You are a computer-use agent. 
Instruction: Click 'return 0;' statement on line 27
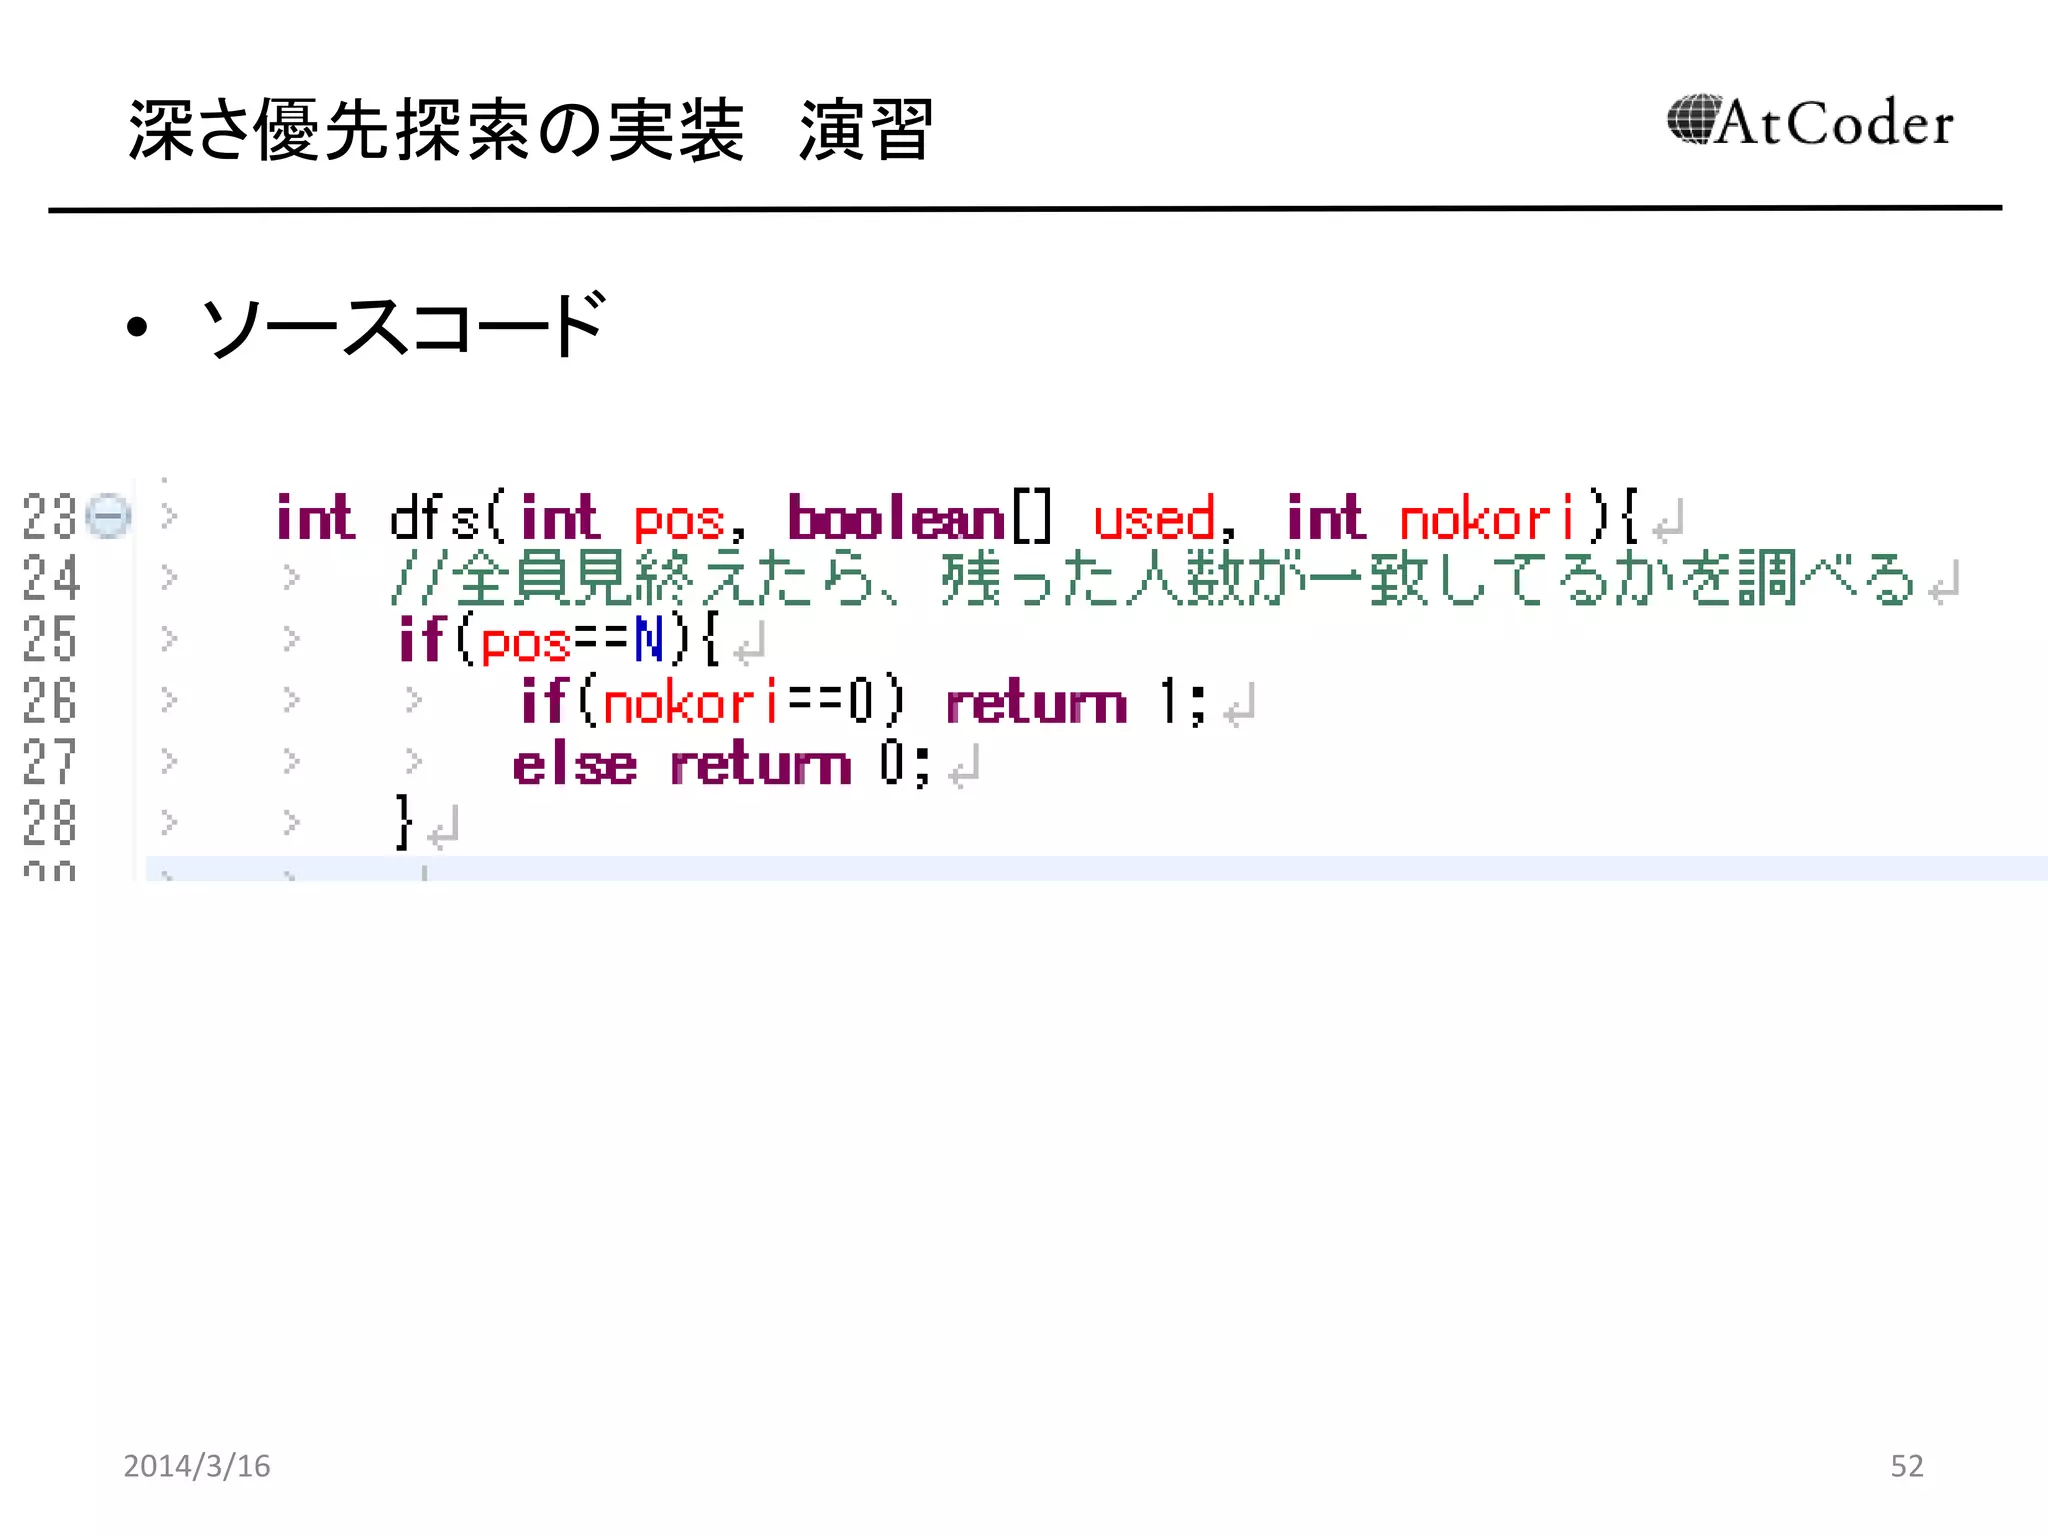click(801, 764)
